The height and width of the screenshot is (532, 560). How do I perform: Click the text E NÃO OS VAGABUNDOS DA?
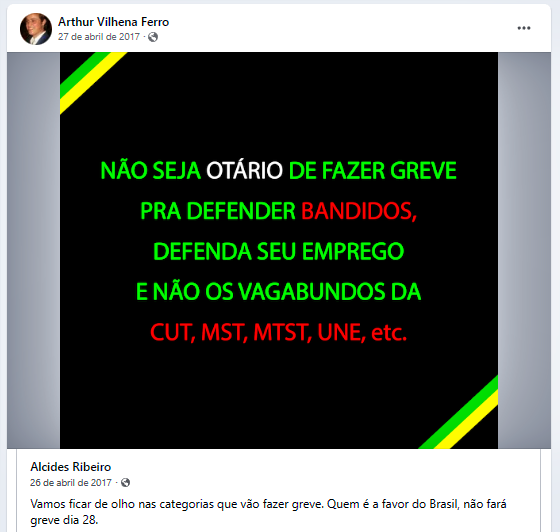click(x=279, y=292)
